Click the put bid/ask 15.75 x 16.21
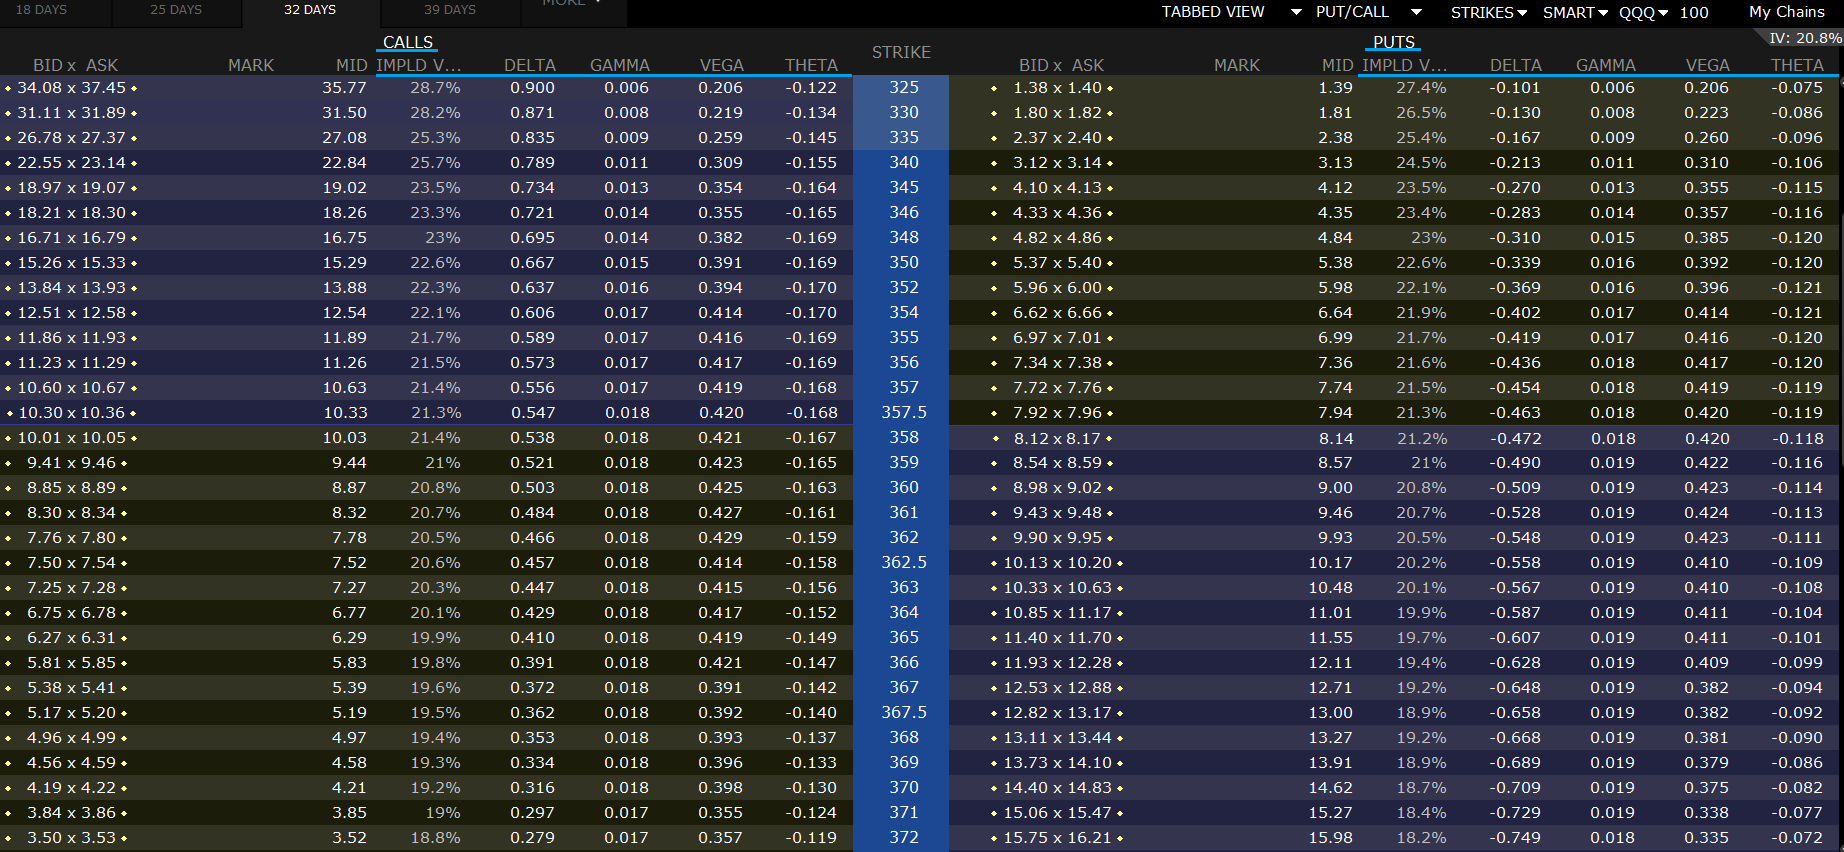Screen dimensions: 1844x852 (1057, 838)
